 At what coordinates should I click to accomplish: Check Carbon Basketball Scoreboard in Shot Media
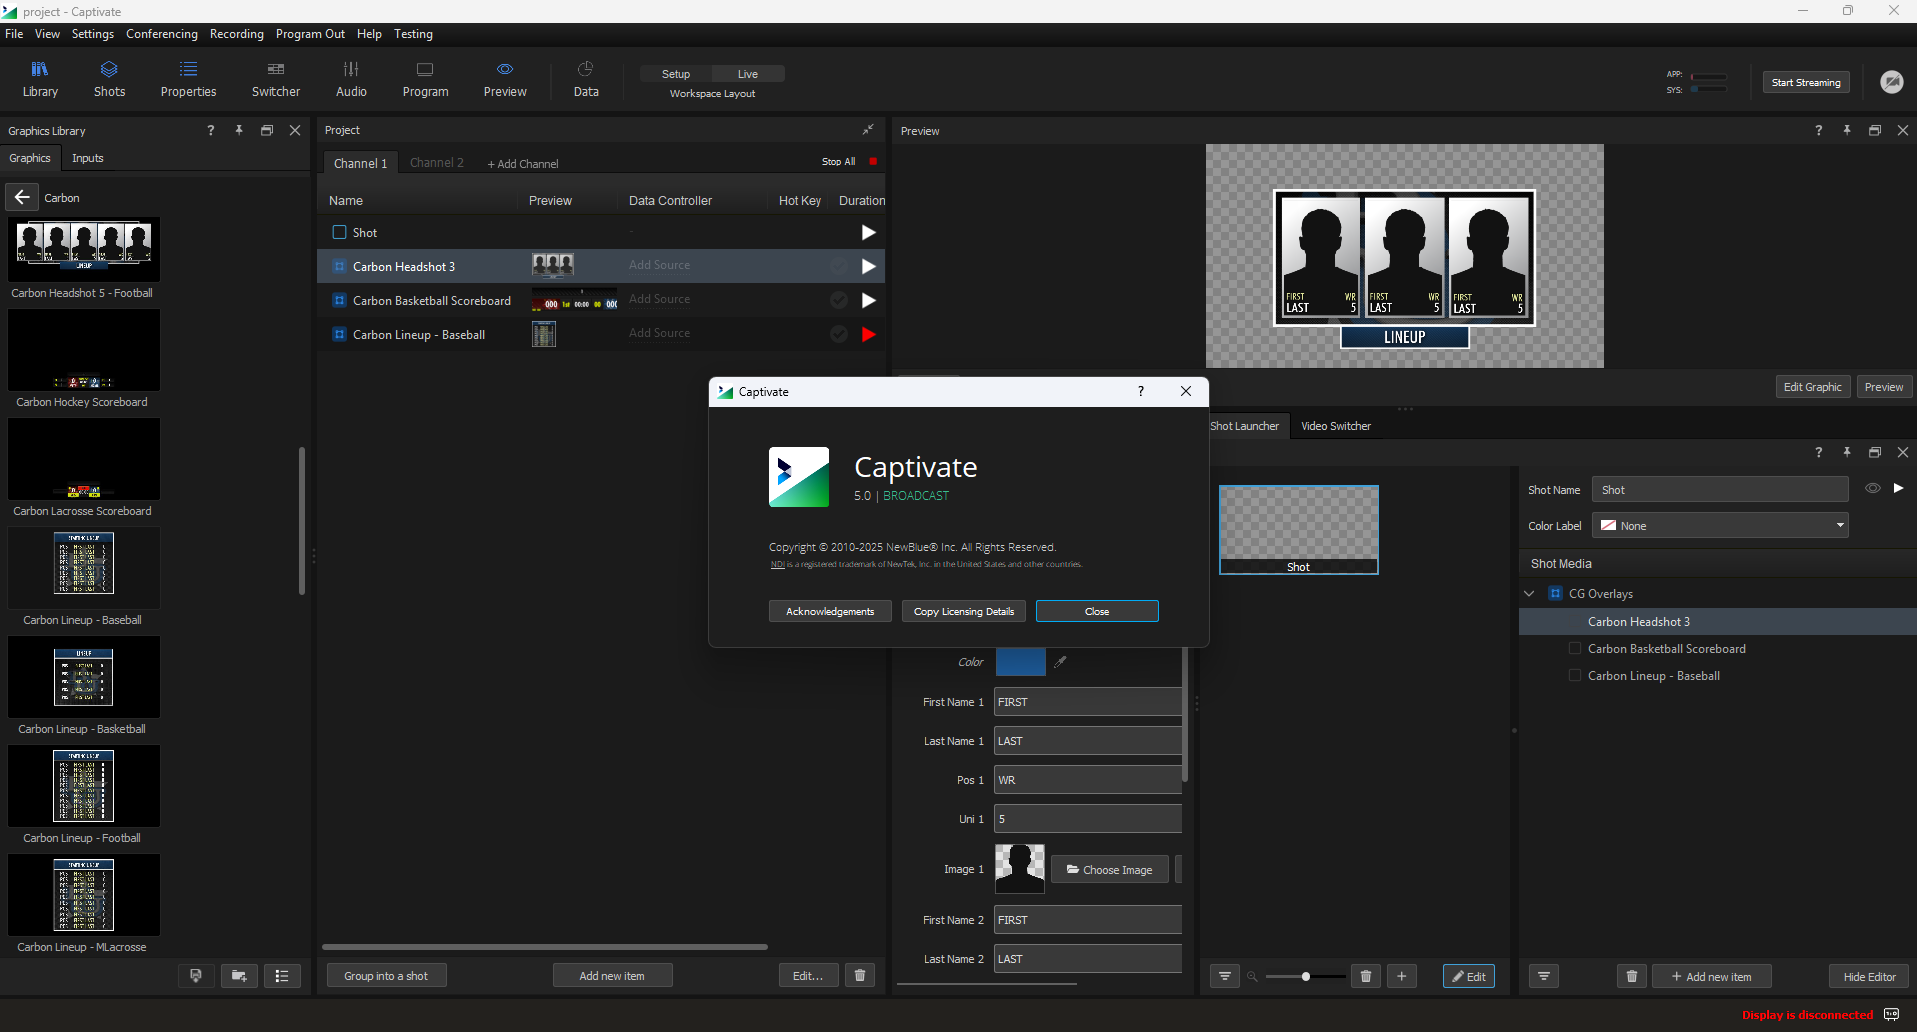pyautogui.click(x=1575, y=648)
